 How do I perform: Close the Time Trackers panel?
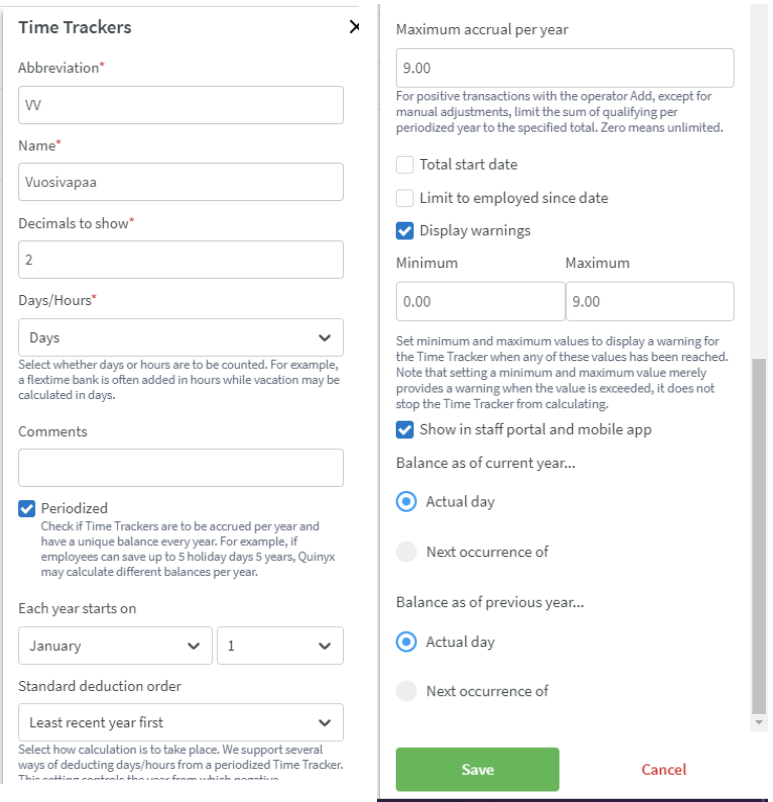(x=354, y=27)
